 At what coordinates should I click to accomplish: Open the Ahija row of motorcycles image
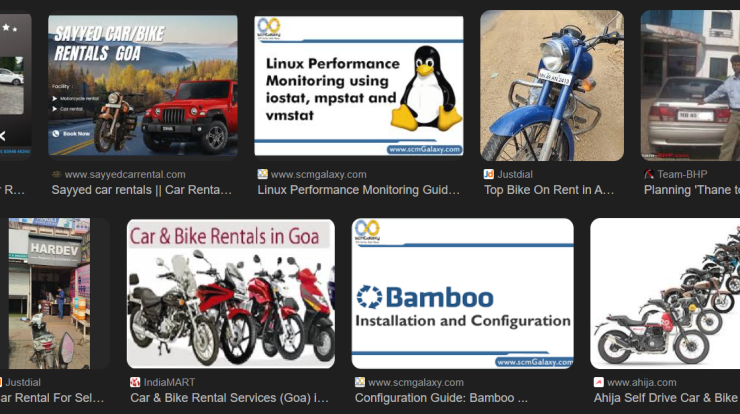[x=665, y=294]
